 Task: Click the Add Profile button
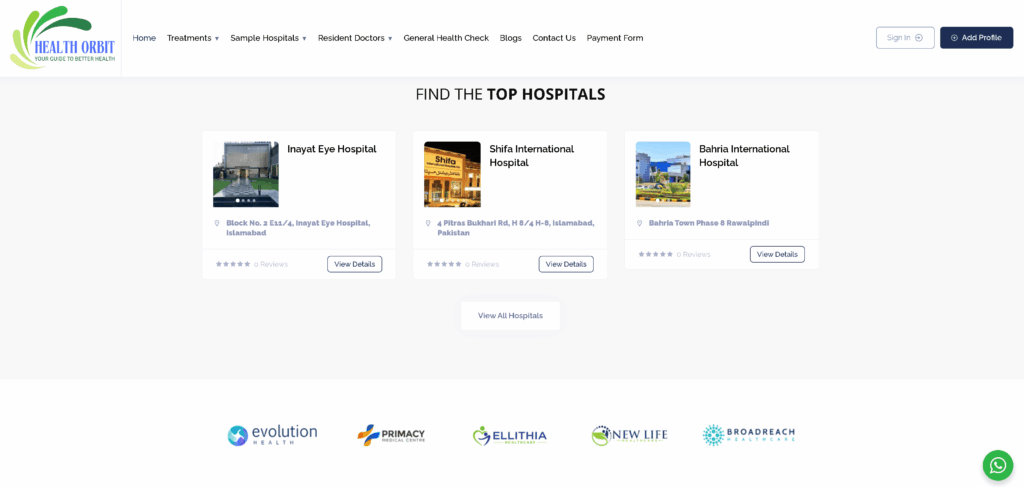[976, 38]
